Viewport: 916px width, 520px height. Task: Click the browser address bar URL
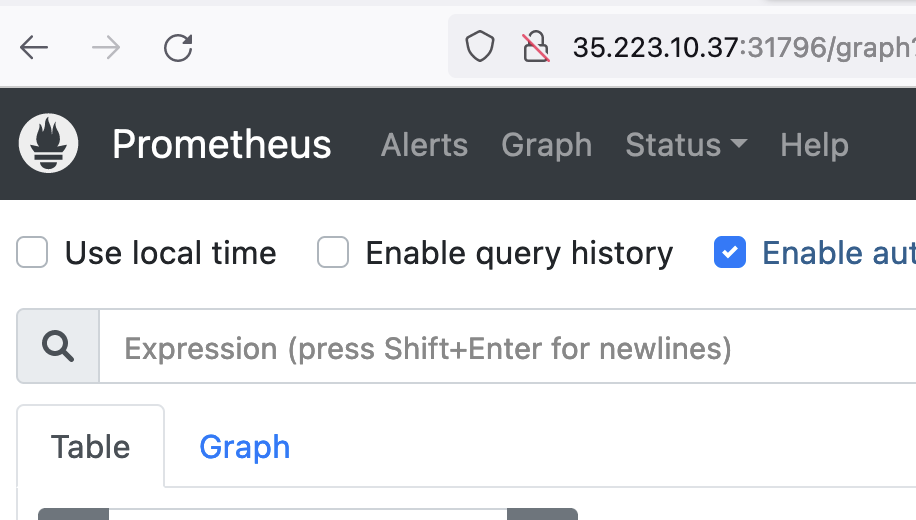(x=740, y=47)
